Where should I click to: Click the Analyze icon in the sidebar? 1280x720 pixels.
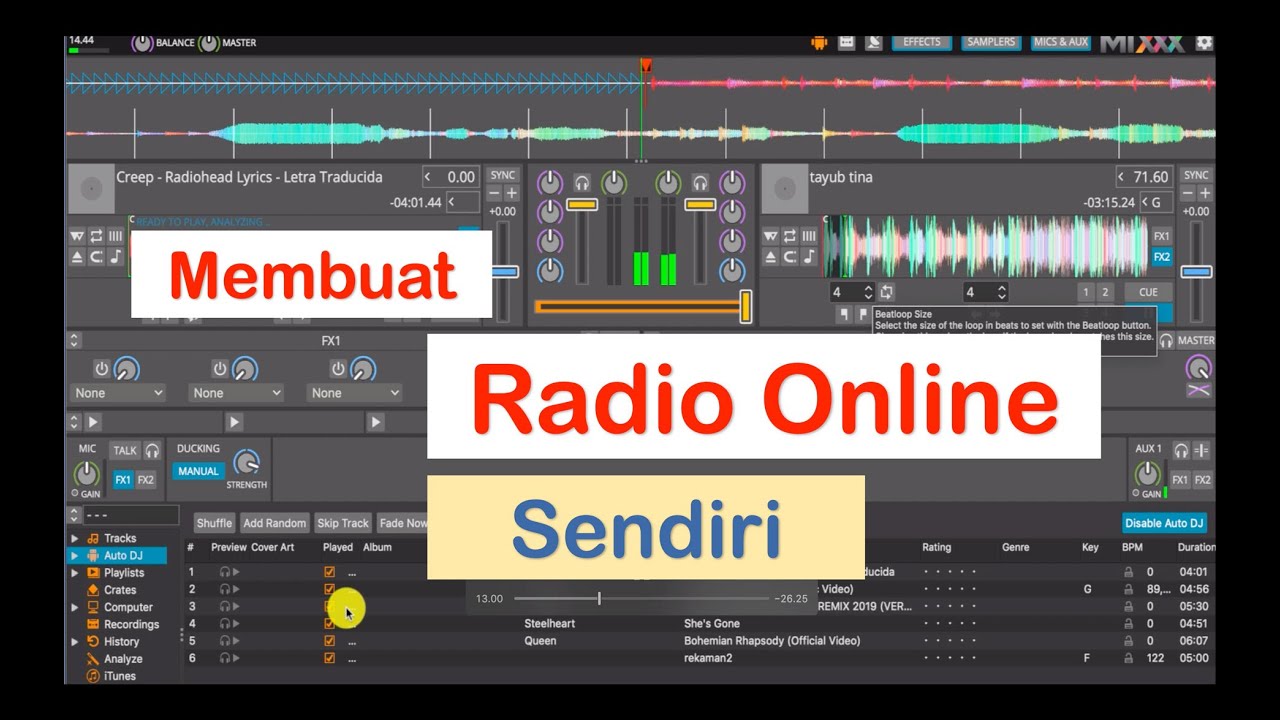[93, 659]
